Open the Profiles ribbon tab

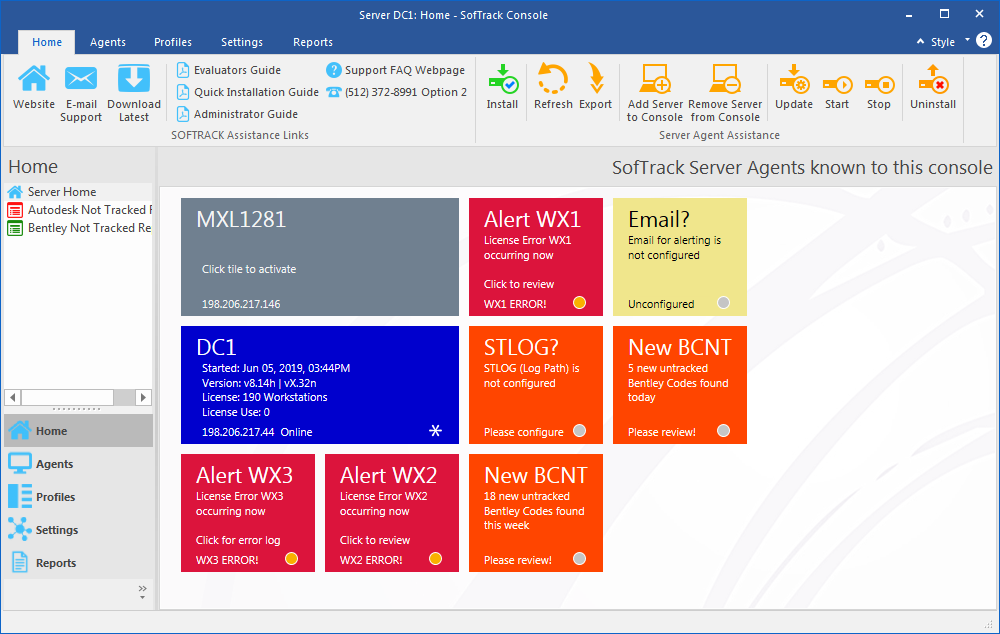click(173, 42)
